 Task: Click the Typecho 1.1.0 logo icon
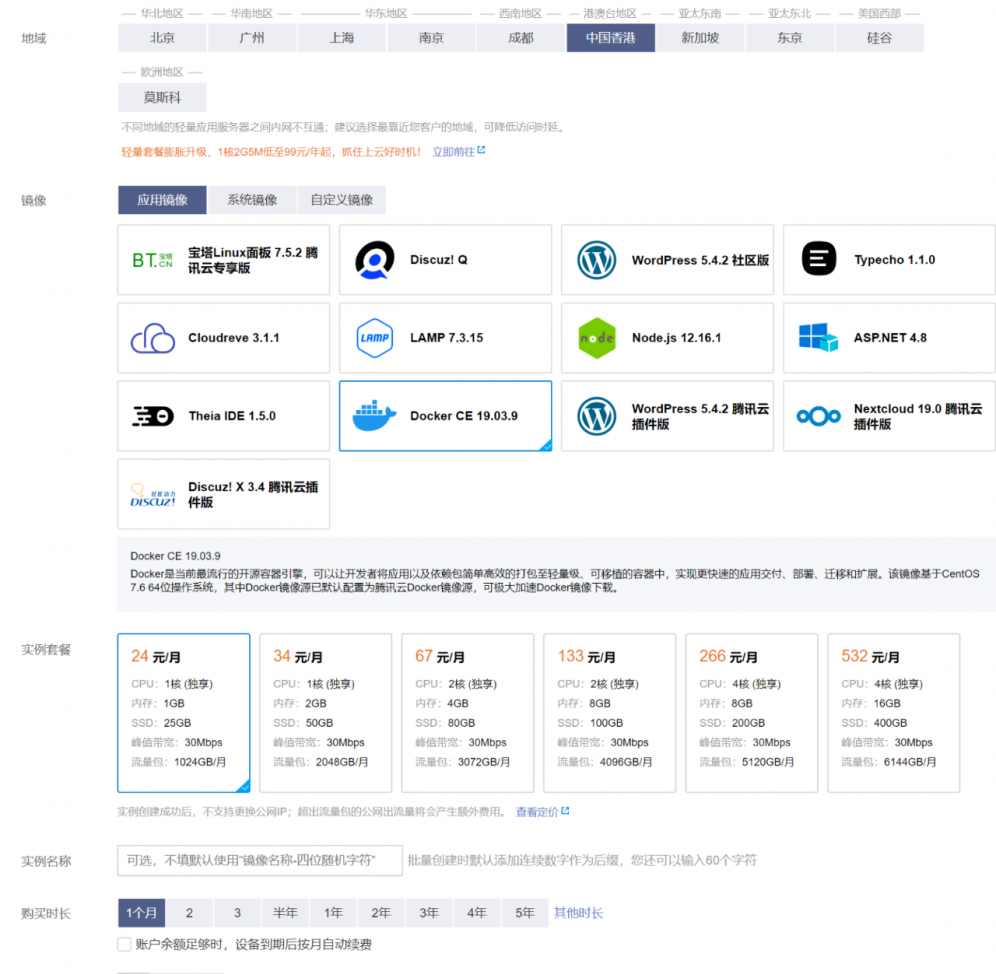coord(819,259)
